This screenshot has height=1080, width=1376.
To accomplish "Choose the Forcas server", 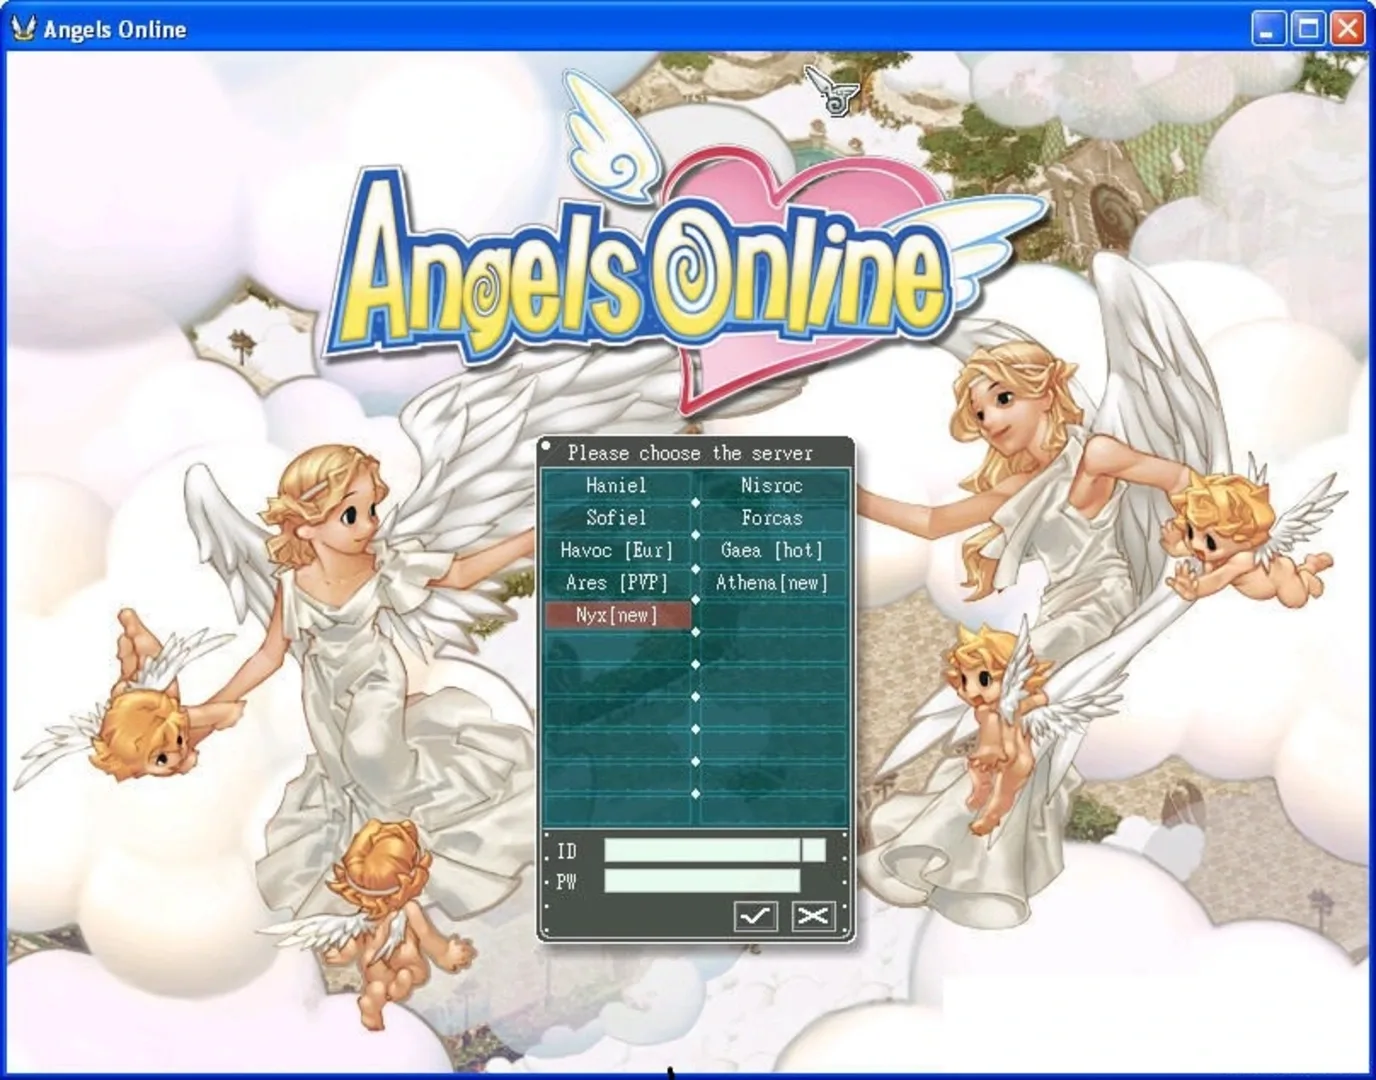I will pyautogui.click(x=773, y=517).
